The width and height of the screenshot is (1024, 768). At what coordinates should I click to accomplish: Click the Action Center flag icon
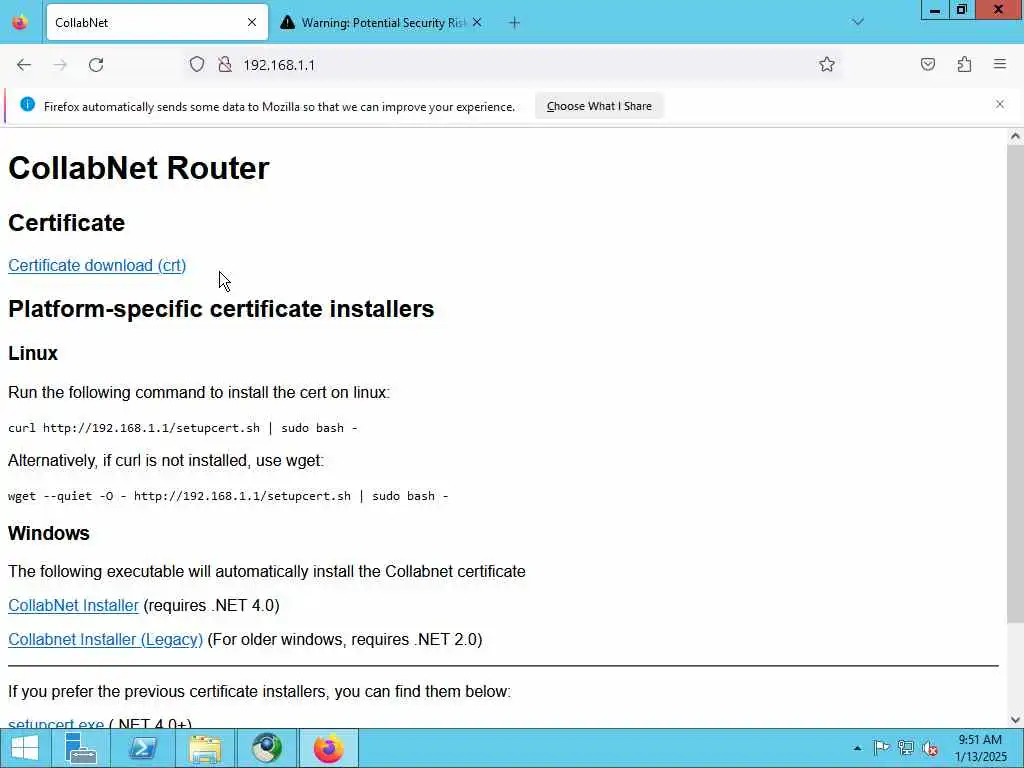tap(881, 748)
